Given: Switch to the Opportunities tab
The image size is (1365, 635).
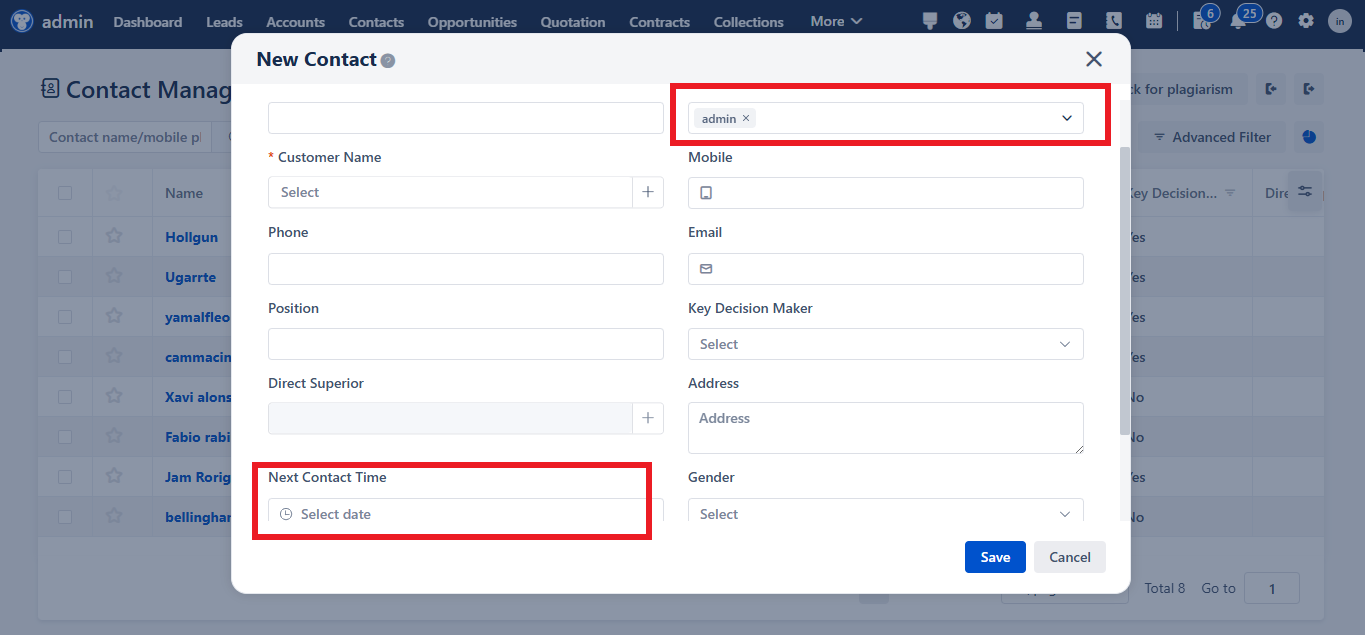Looking at the screenshot, I should (471, 20).
